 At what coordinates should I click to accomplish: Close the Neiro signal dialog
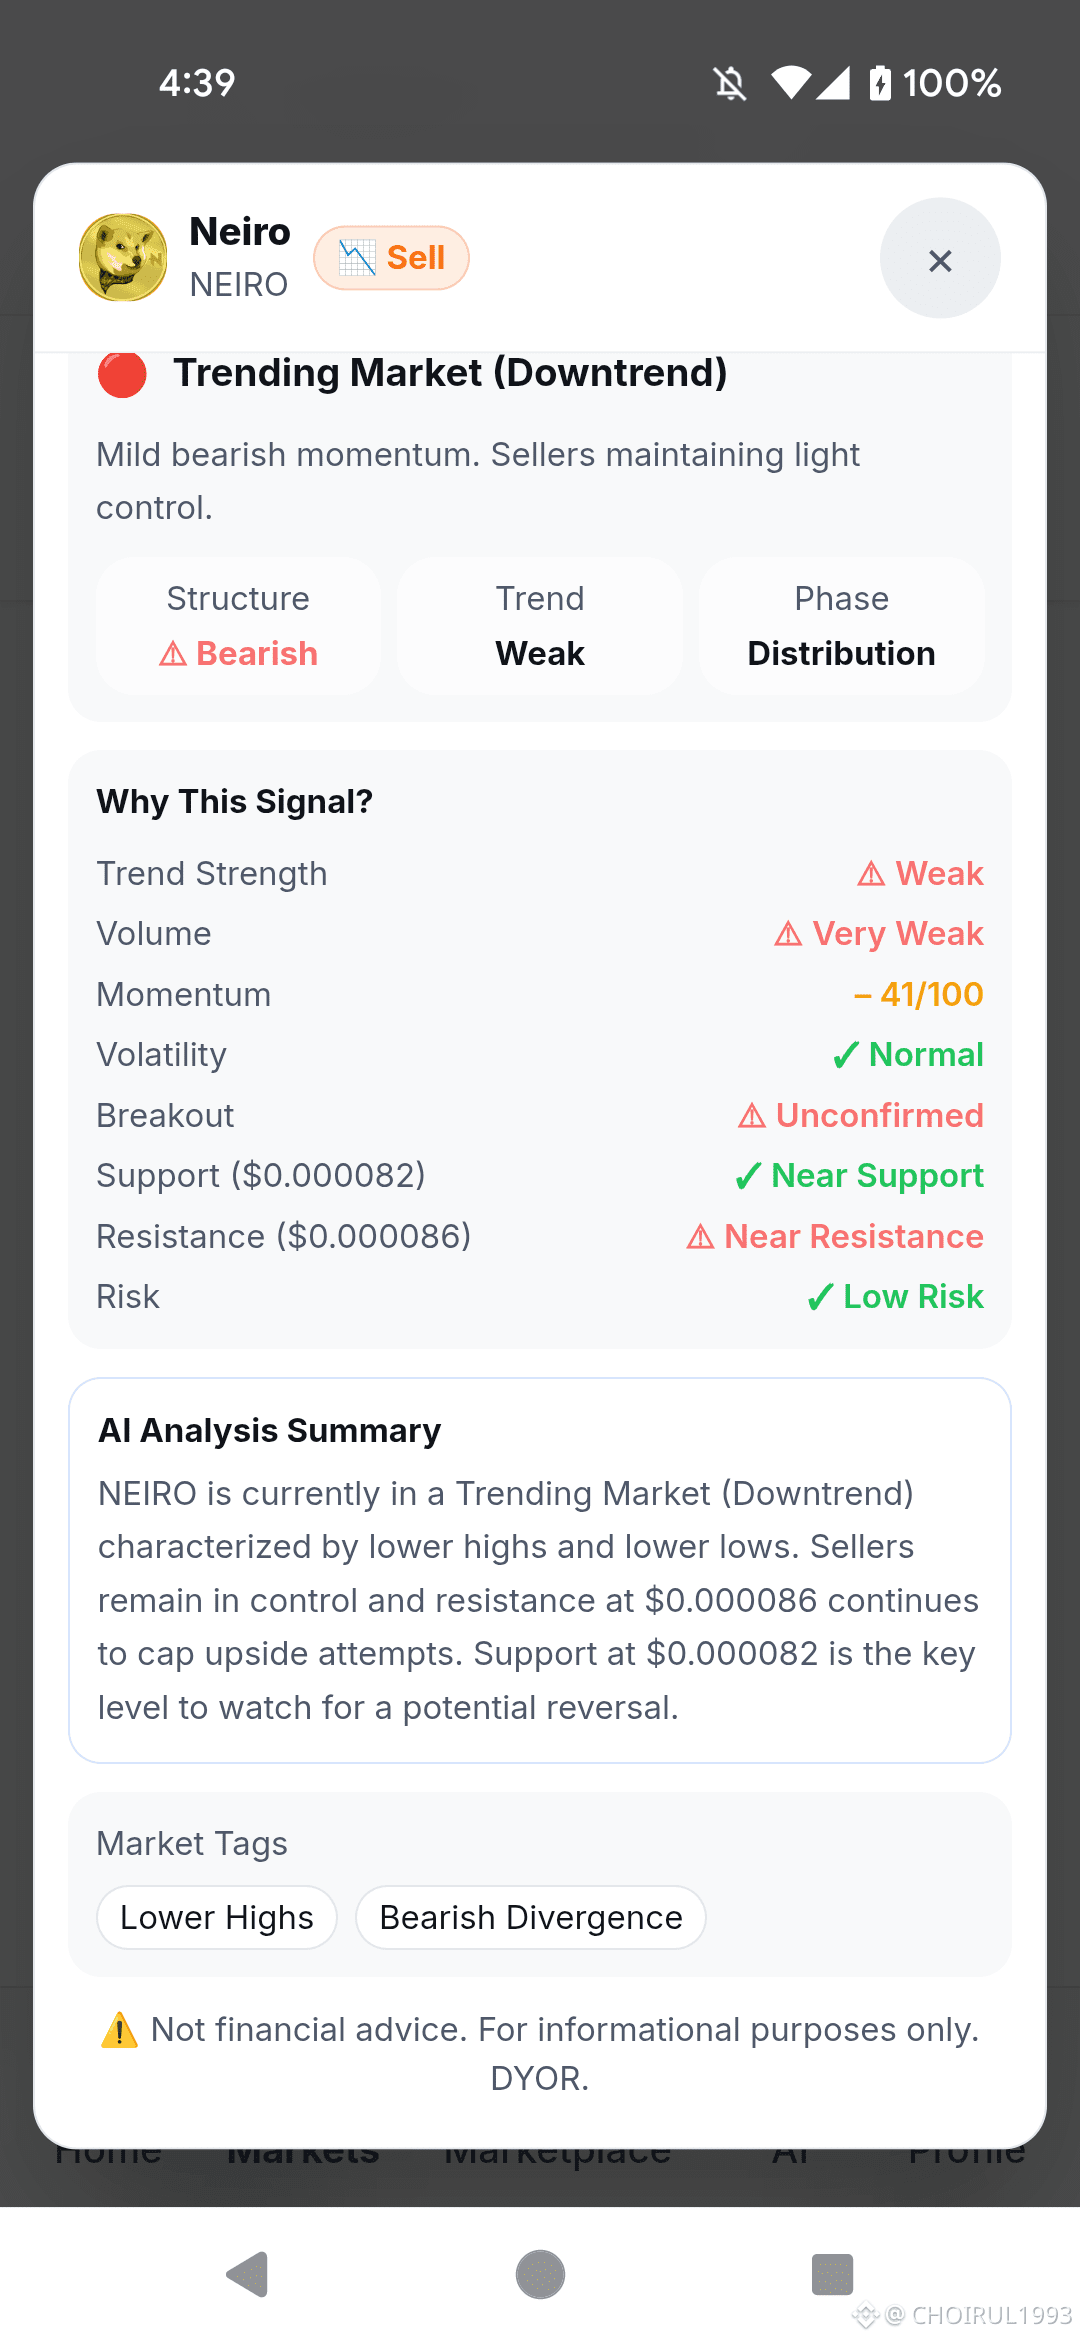(940, 258)
